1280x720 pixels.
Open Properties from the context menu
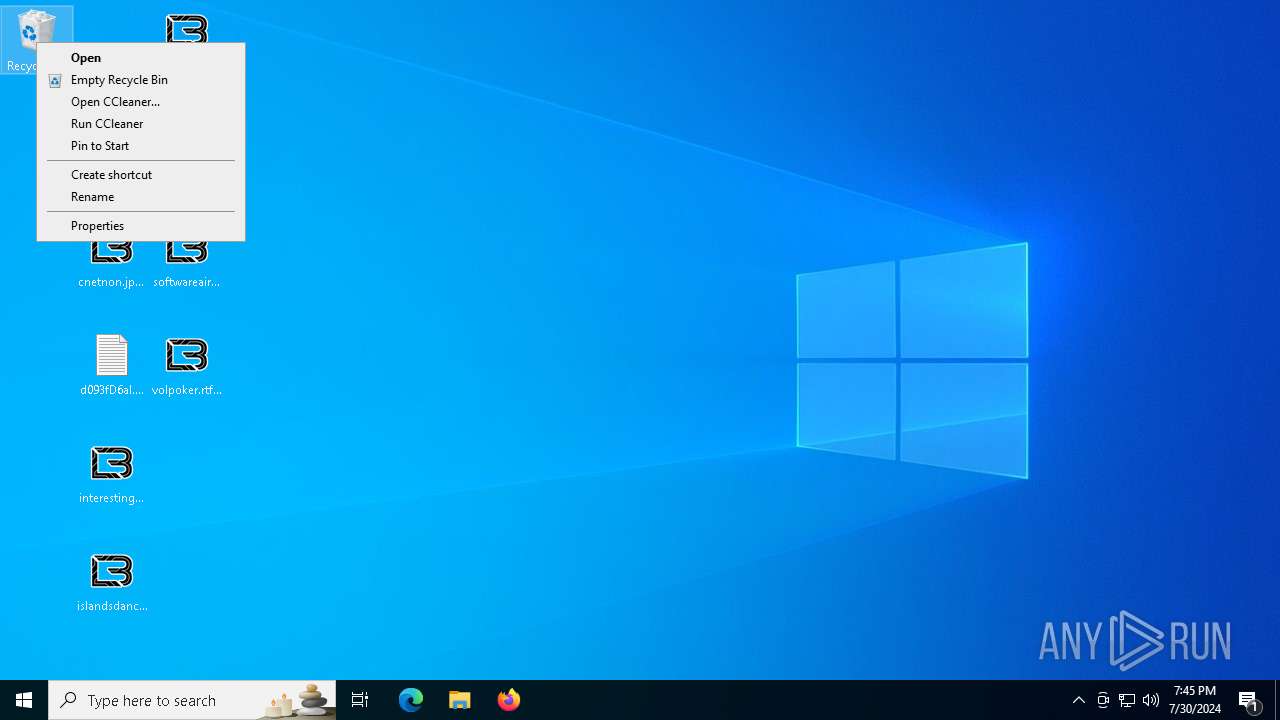[x=141, y=226]
